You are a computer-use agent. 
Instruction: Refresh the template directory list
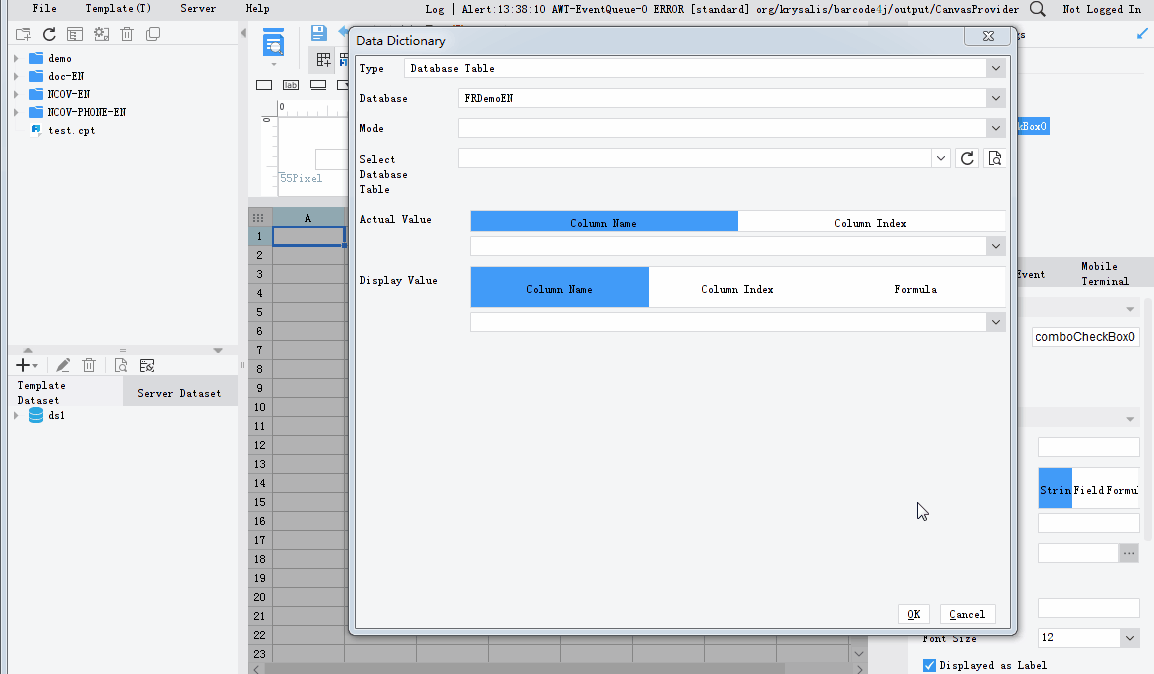(48, 33)
